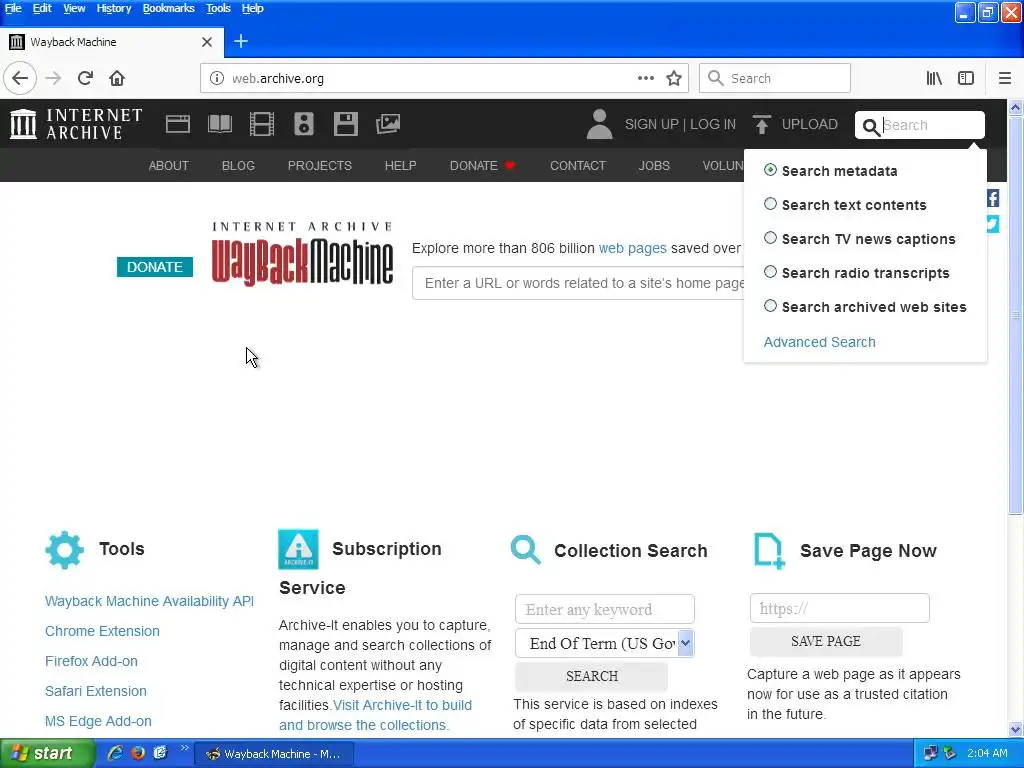Focus the Wayback URL input field
1024x768 pixels.
click(579, 283)
